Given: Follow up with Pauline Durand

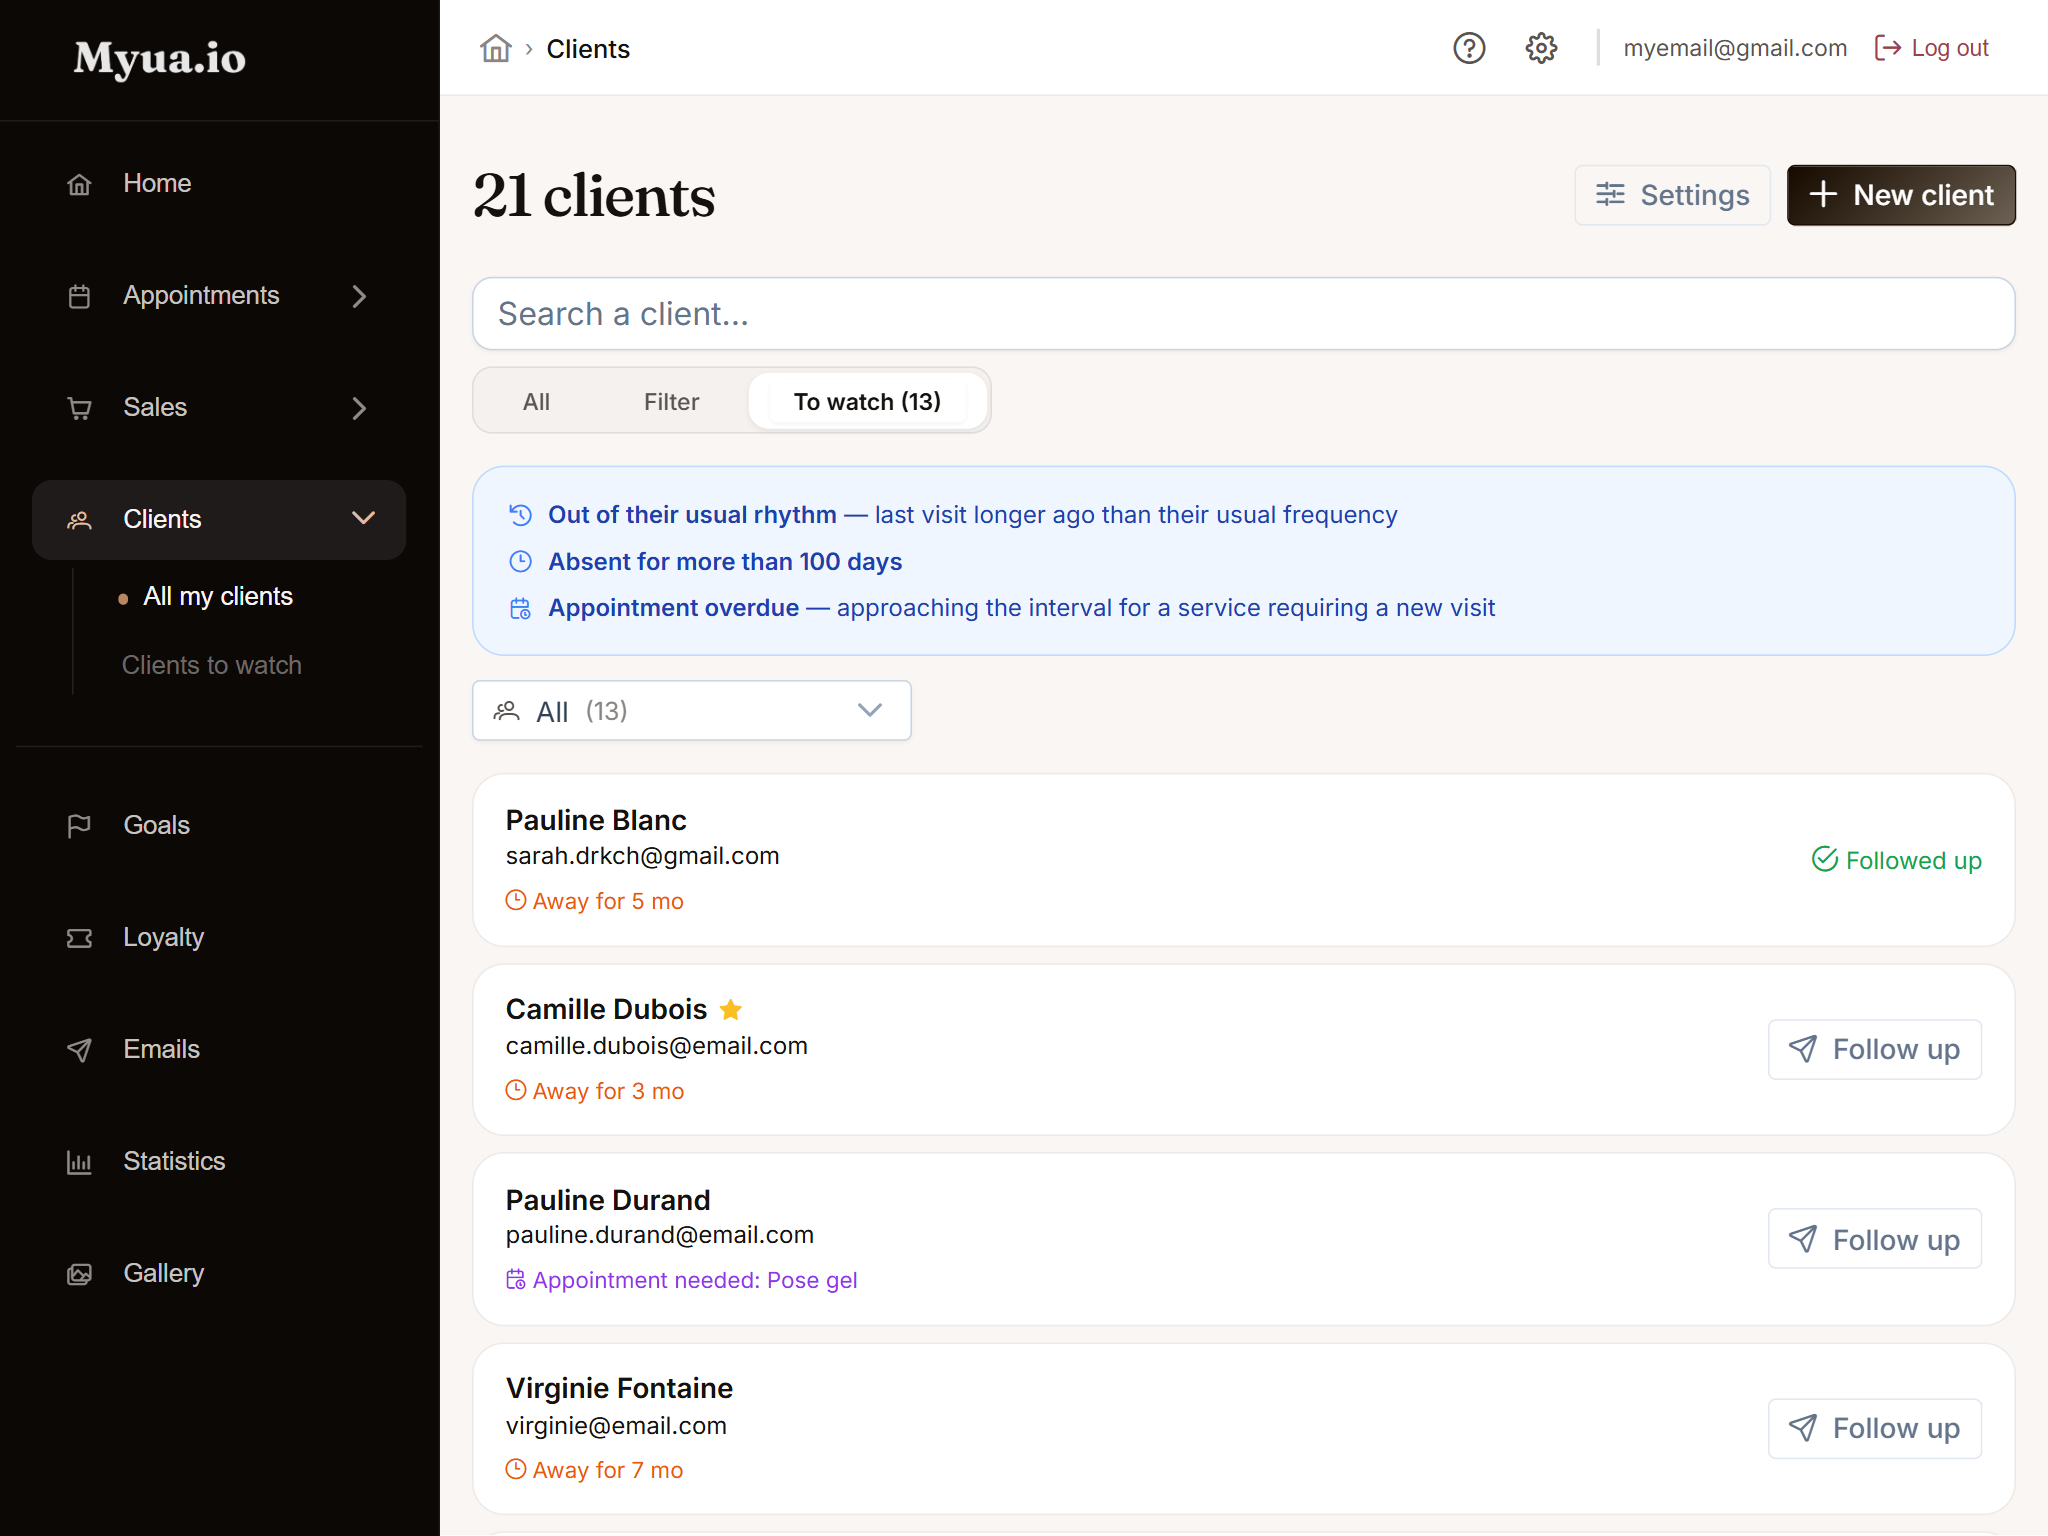Looking at the screenshot, I should pos(1875,1239).
